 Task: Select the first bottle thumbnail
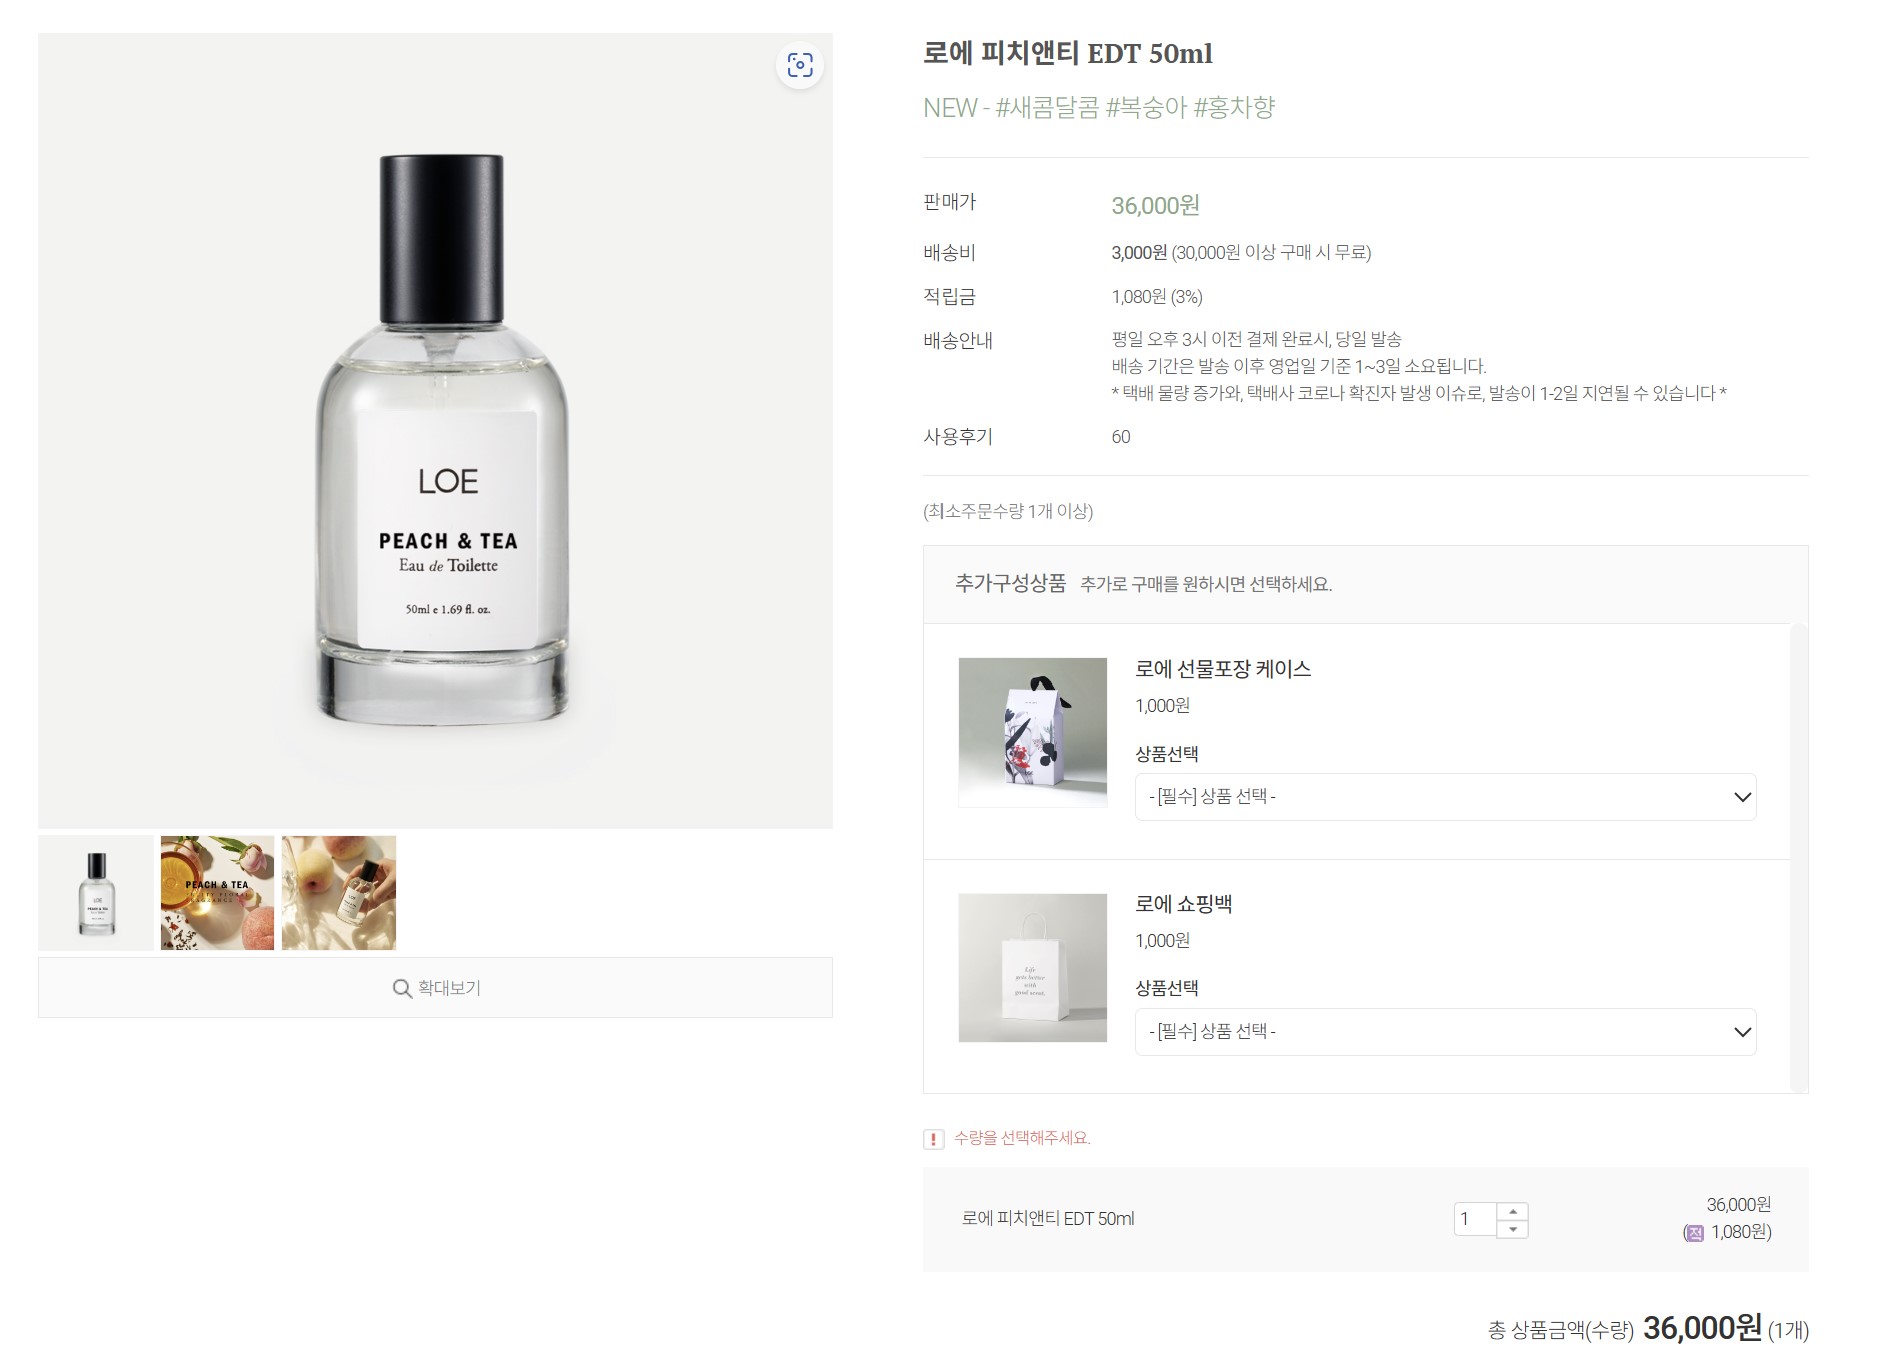pyautogui.click(x=96, y=893)
